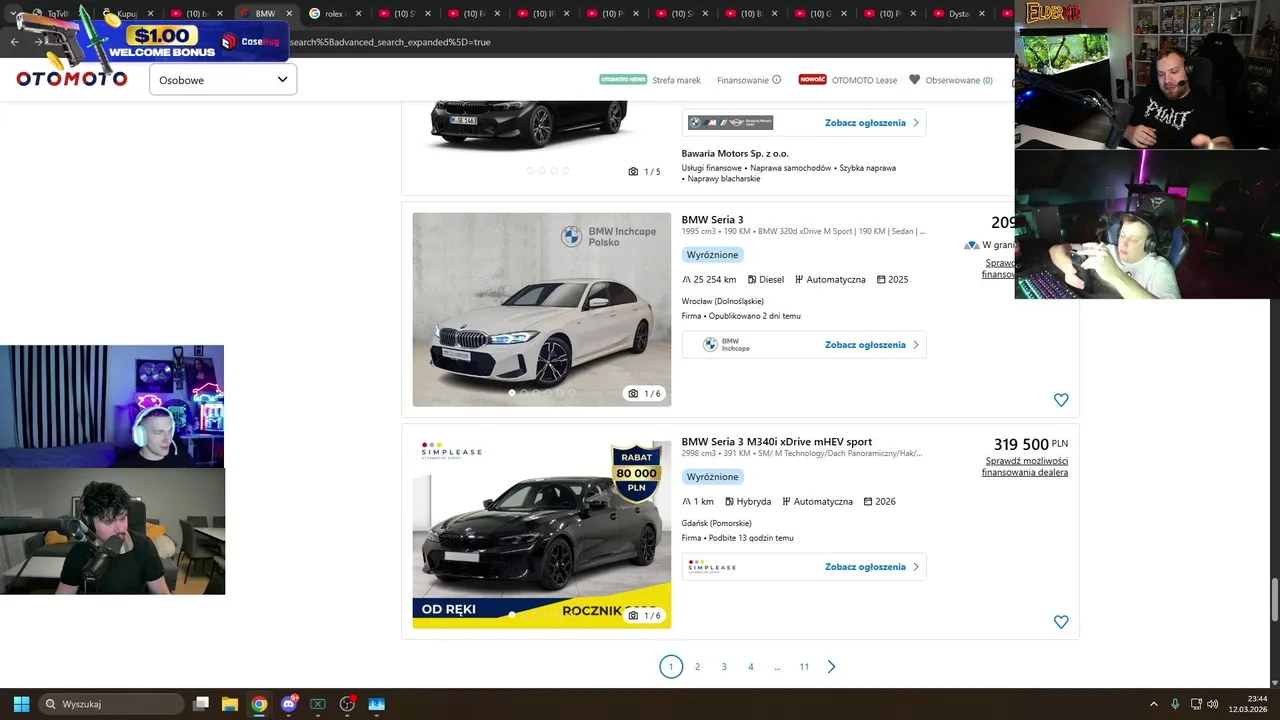The image size is (1280, 720).
Task: Open Strefa marek in the header
Action: click(x=677, y=80)
